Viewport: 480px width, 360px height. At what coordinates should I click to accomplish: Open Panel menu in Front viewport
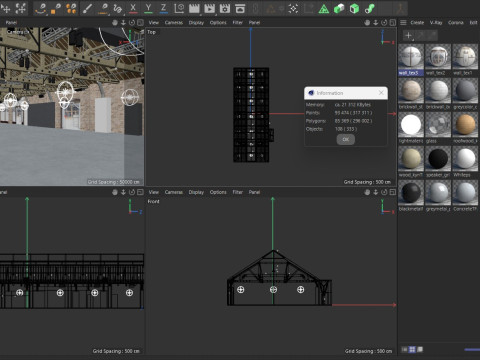254,192
